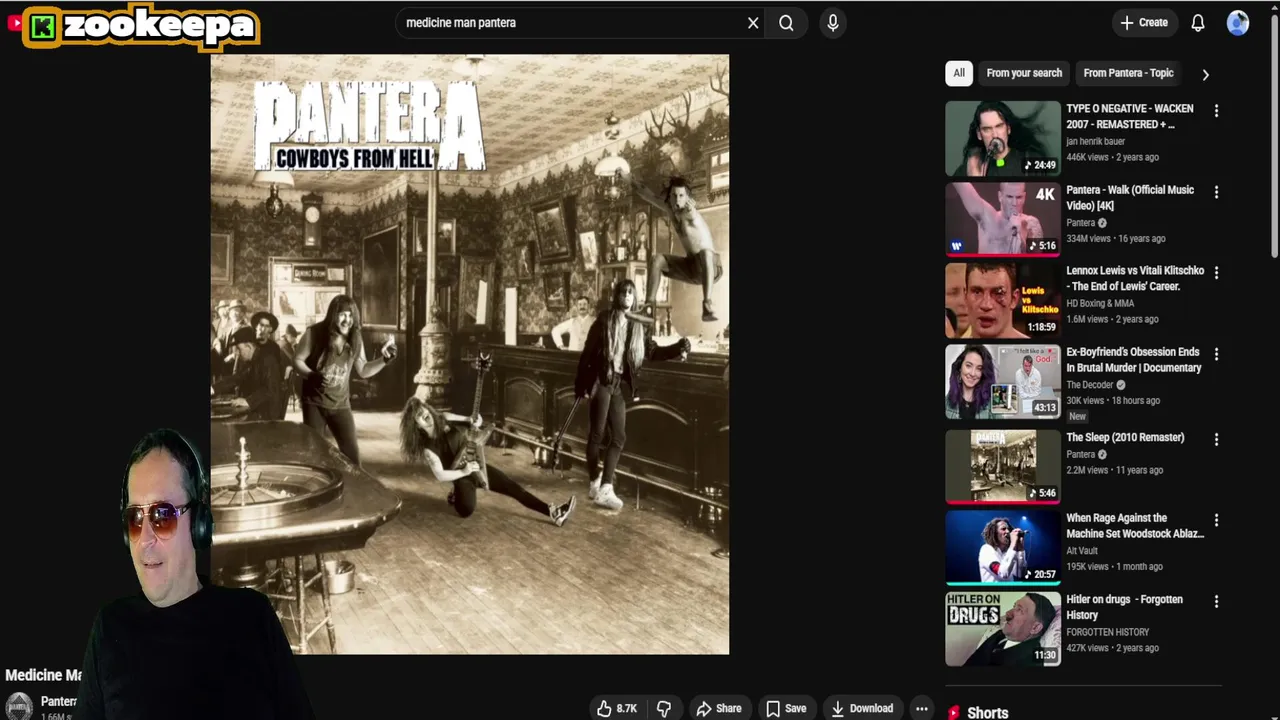Select the 'All' filter chip
Viewport: 1280px width, 720px height.
[x=959, y=73]
